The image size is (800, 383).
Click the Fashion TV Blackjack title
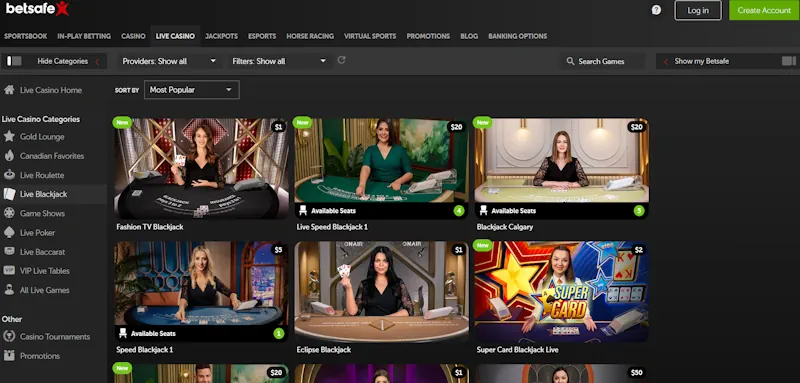pyautogui.click(x=149, y=227)
